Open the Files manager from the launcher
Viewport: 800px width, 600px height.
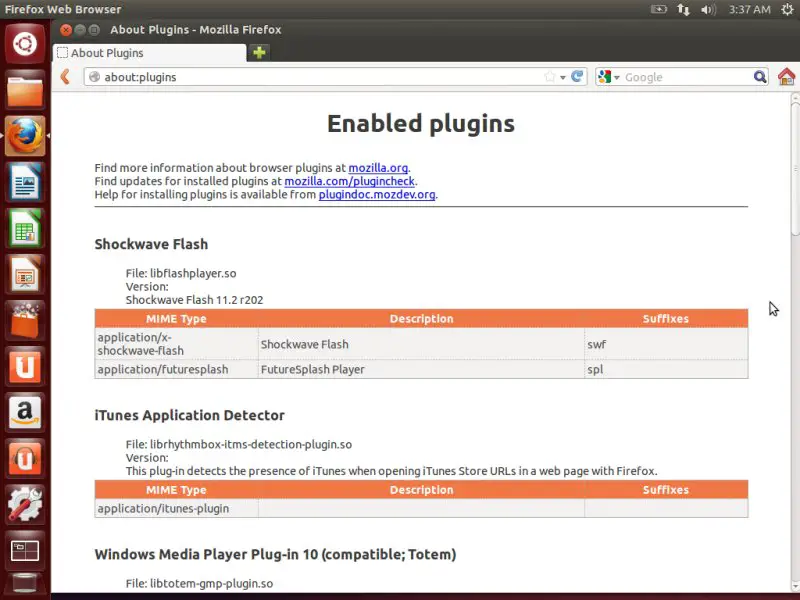[x=24, y=90]
